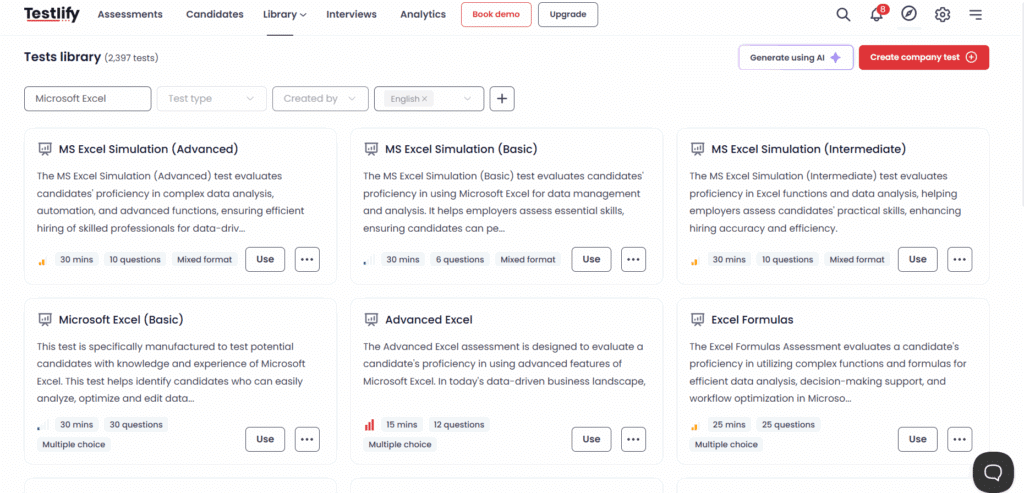Click the Advanced Excel presentation icon

click(370, 319)
